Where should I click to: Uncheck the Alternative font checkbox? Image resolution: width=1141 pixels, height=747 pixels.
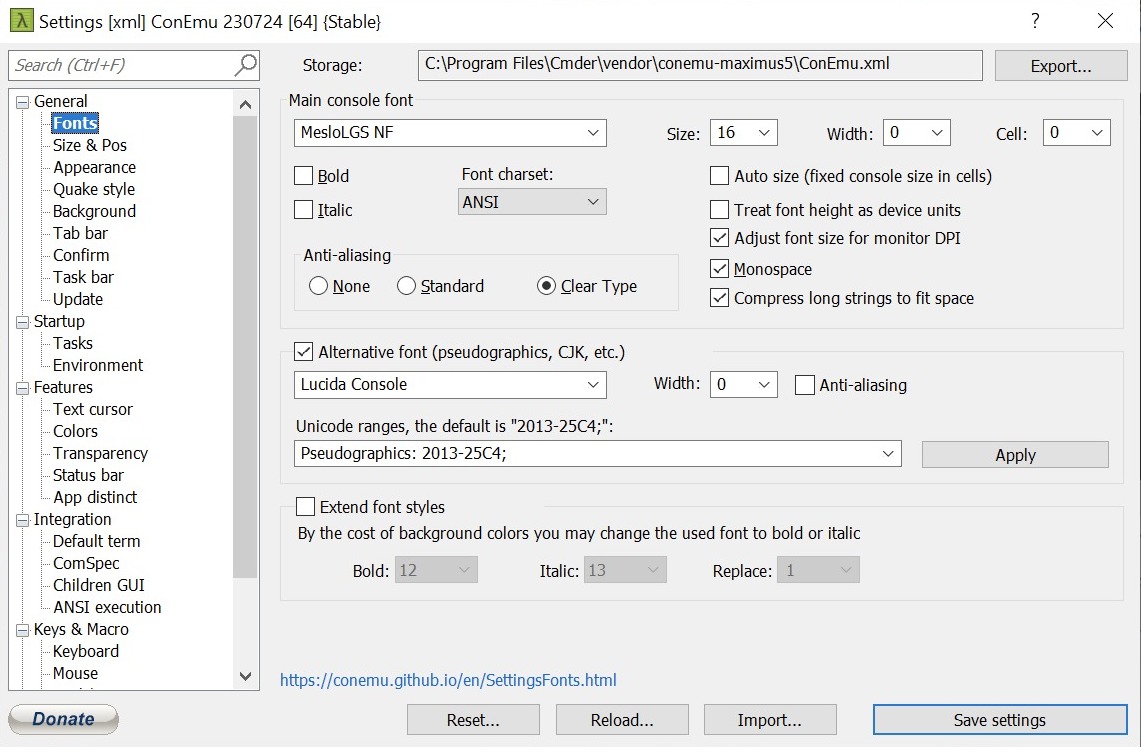coord(303,352)
